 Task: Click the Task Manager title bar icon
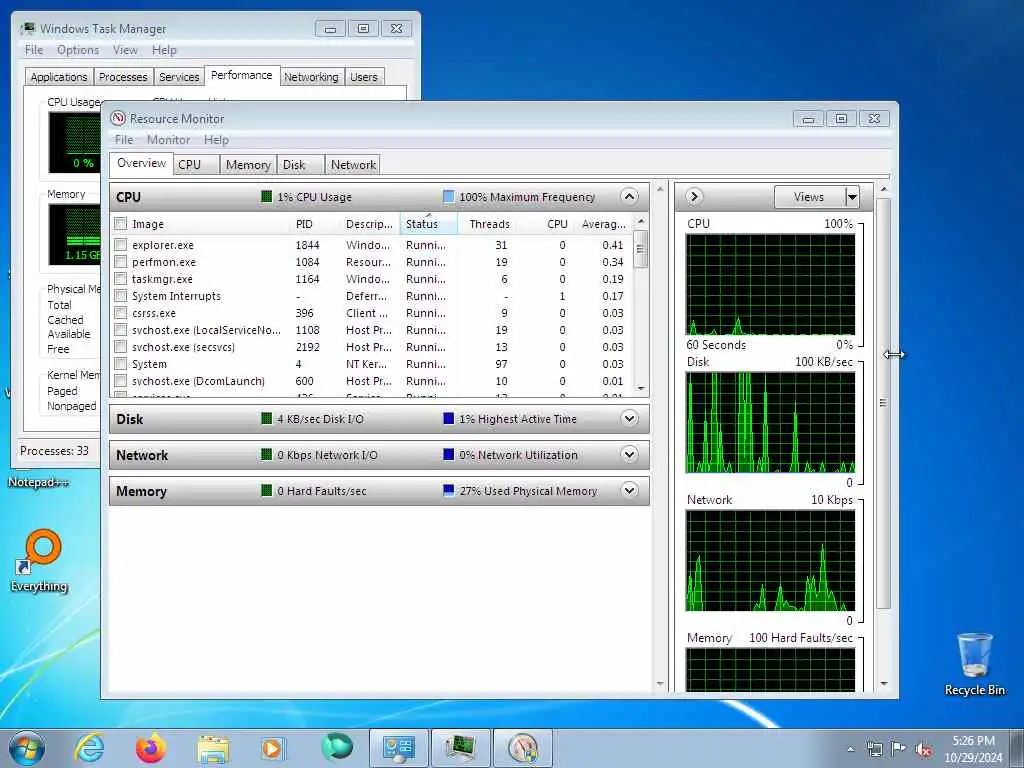28,29
